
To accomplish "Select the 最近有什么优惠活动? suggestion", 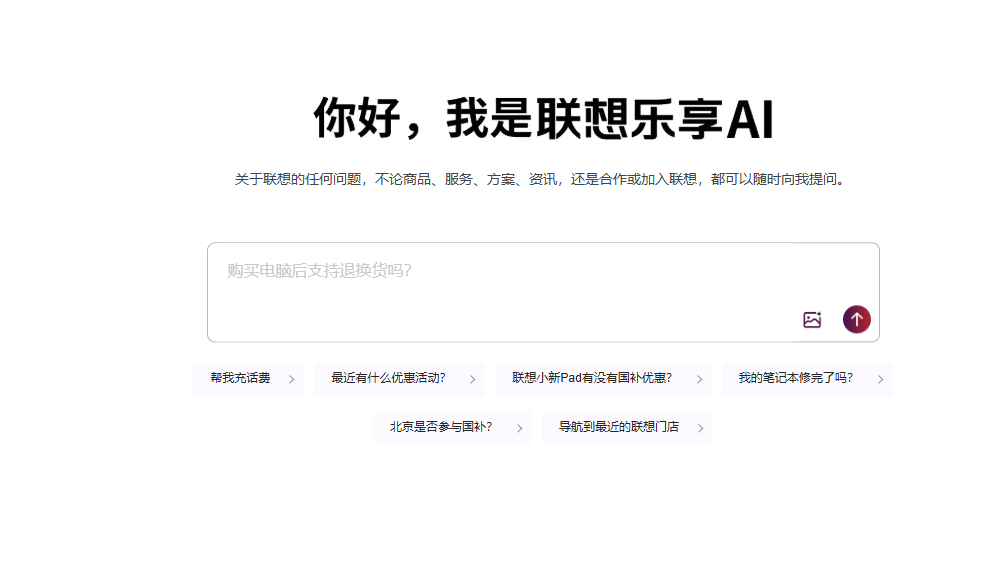I will pyautogui.click(x=399, y=379).
